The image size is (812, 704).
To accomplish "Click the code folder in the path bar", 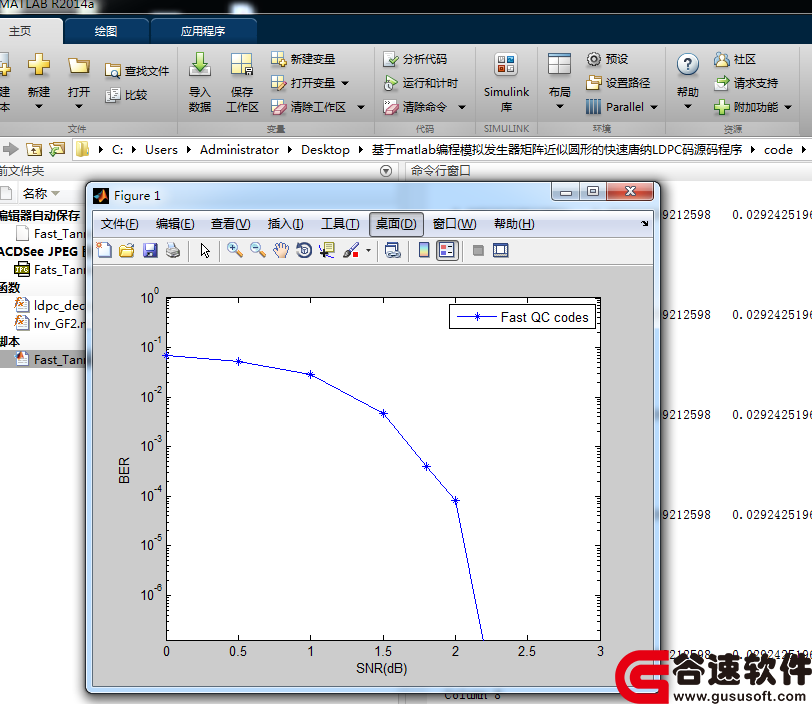I will coord(778,150).
